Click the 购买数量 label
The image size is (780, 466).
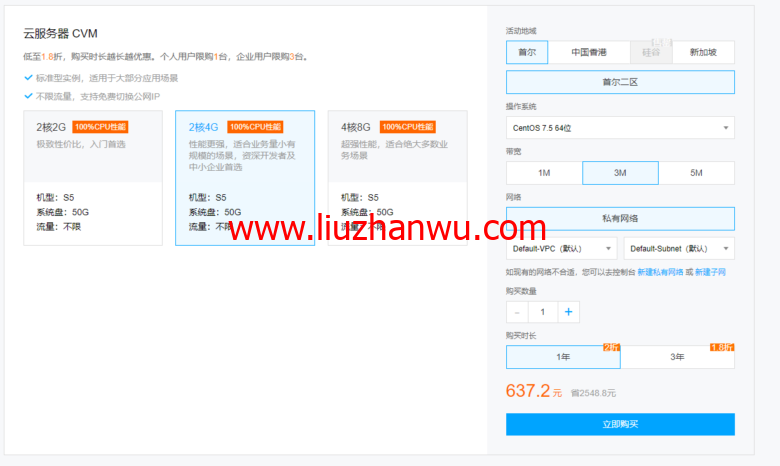(x=521, y=291)
